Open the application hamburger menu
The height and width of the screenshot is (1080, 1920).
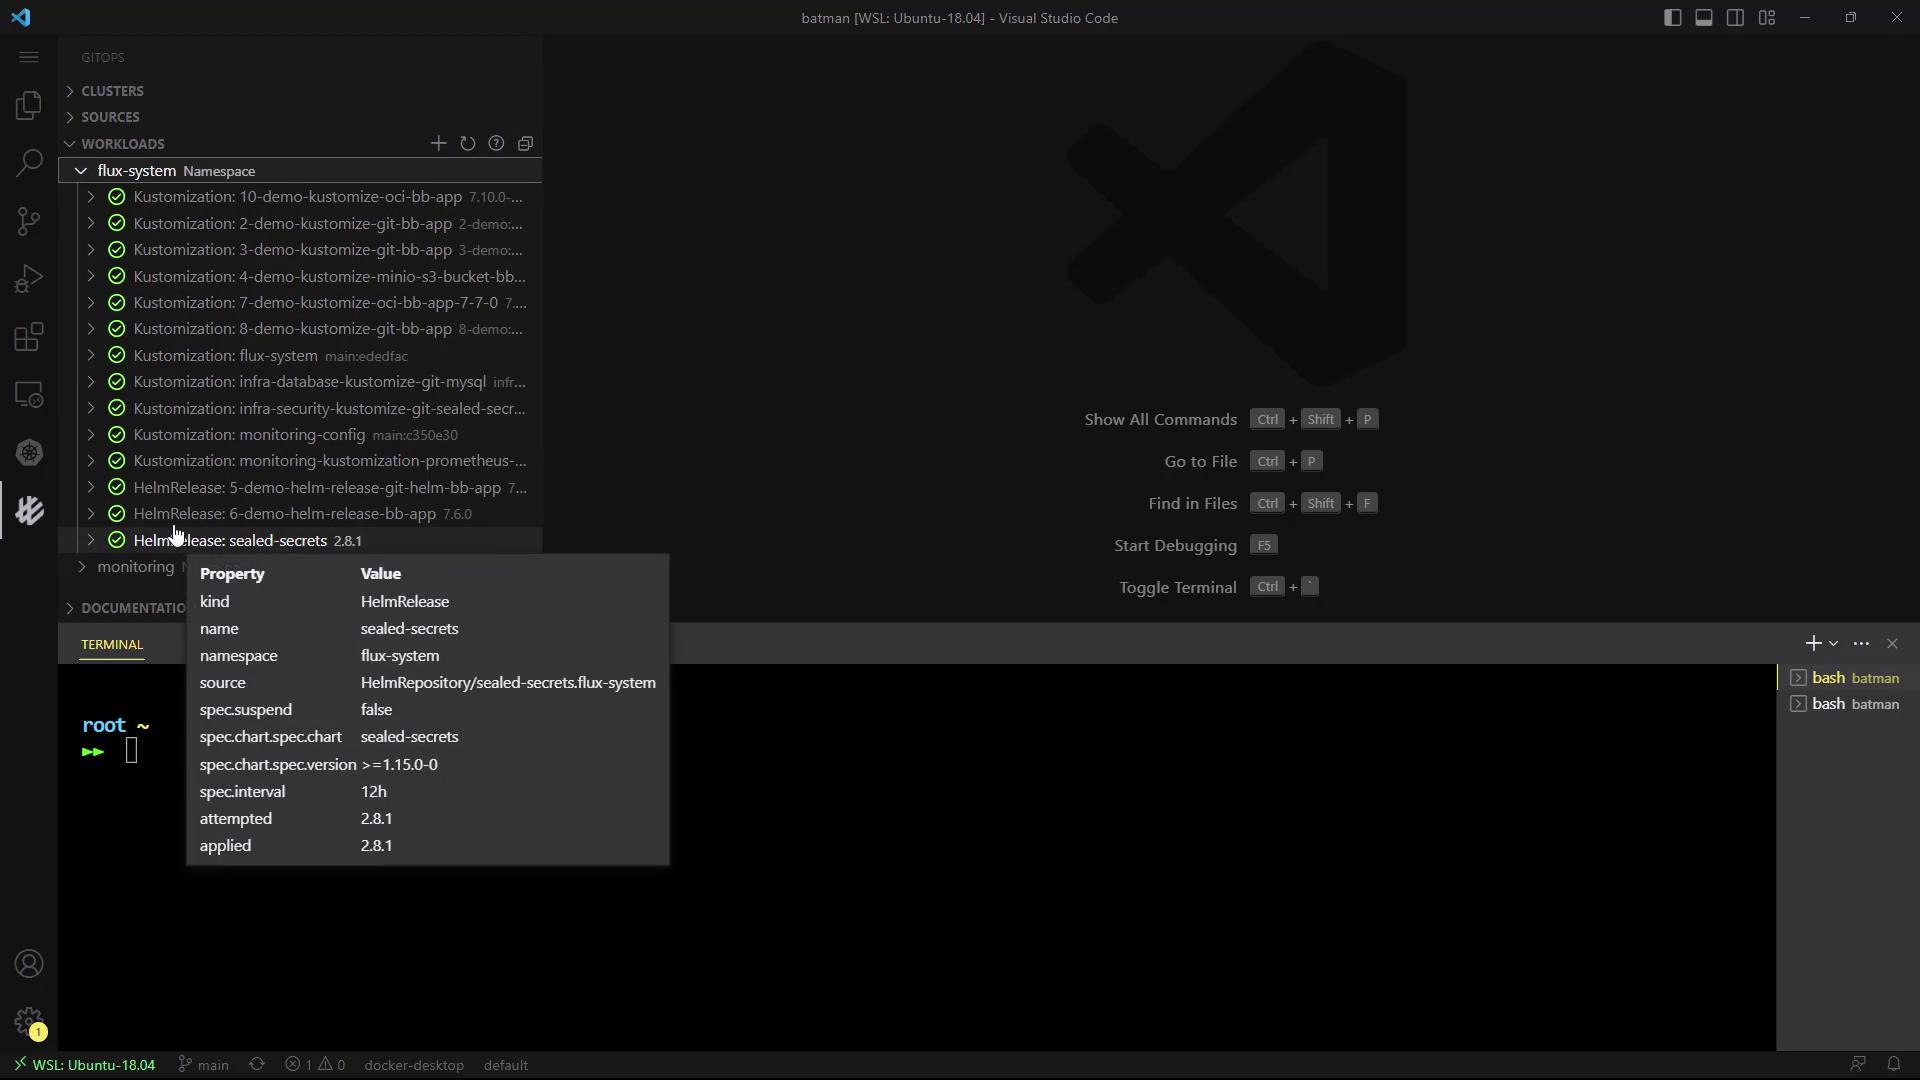click(29, 57)
